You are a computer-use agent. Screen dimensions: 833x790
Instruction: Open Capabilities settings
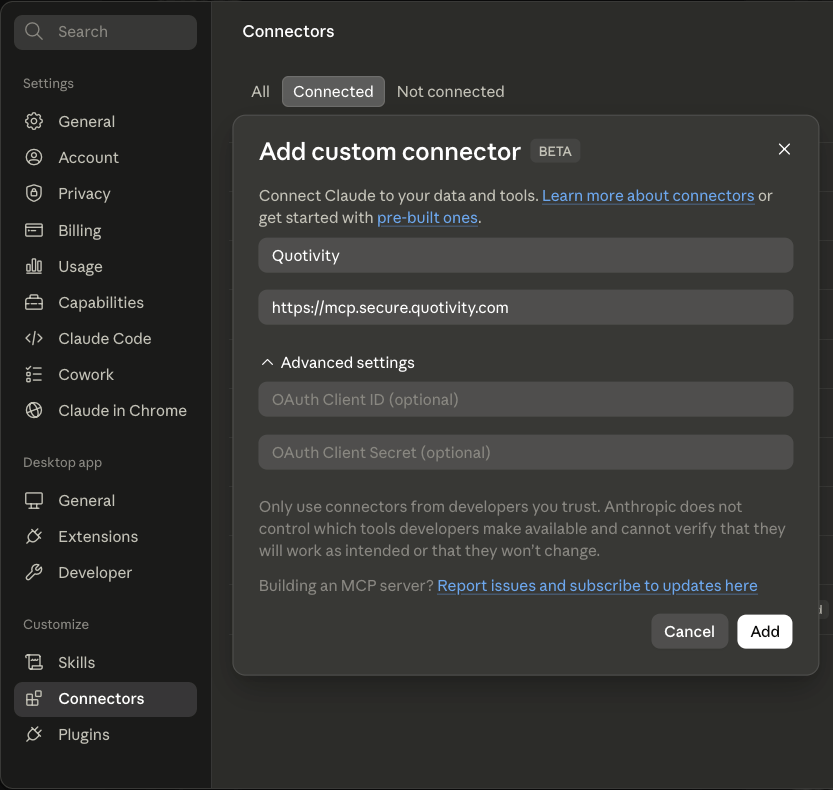[105, 302]
